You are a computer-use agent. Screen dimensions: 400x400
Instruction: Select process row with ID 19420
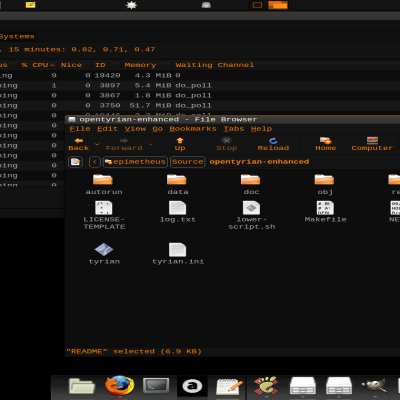point(200,75)
